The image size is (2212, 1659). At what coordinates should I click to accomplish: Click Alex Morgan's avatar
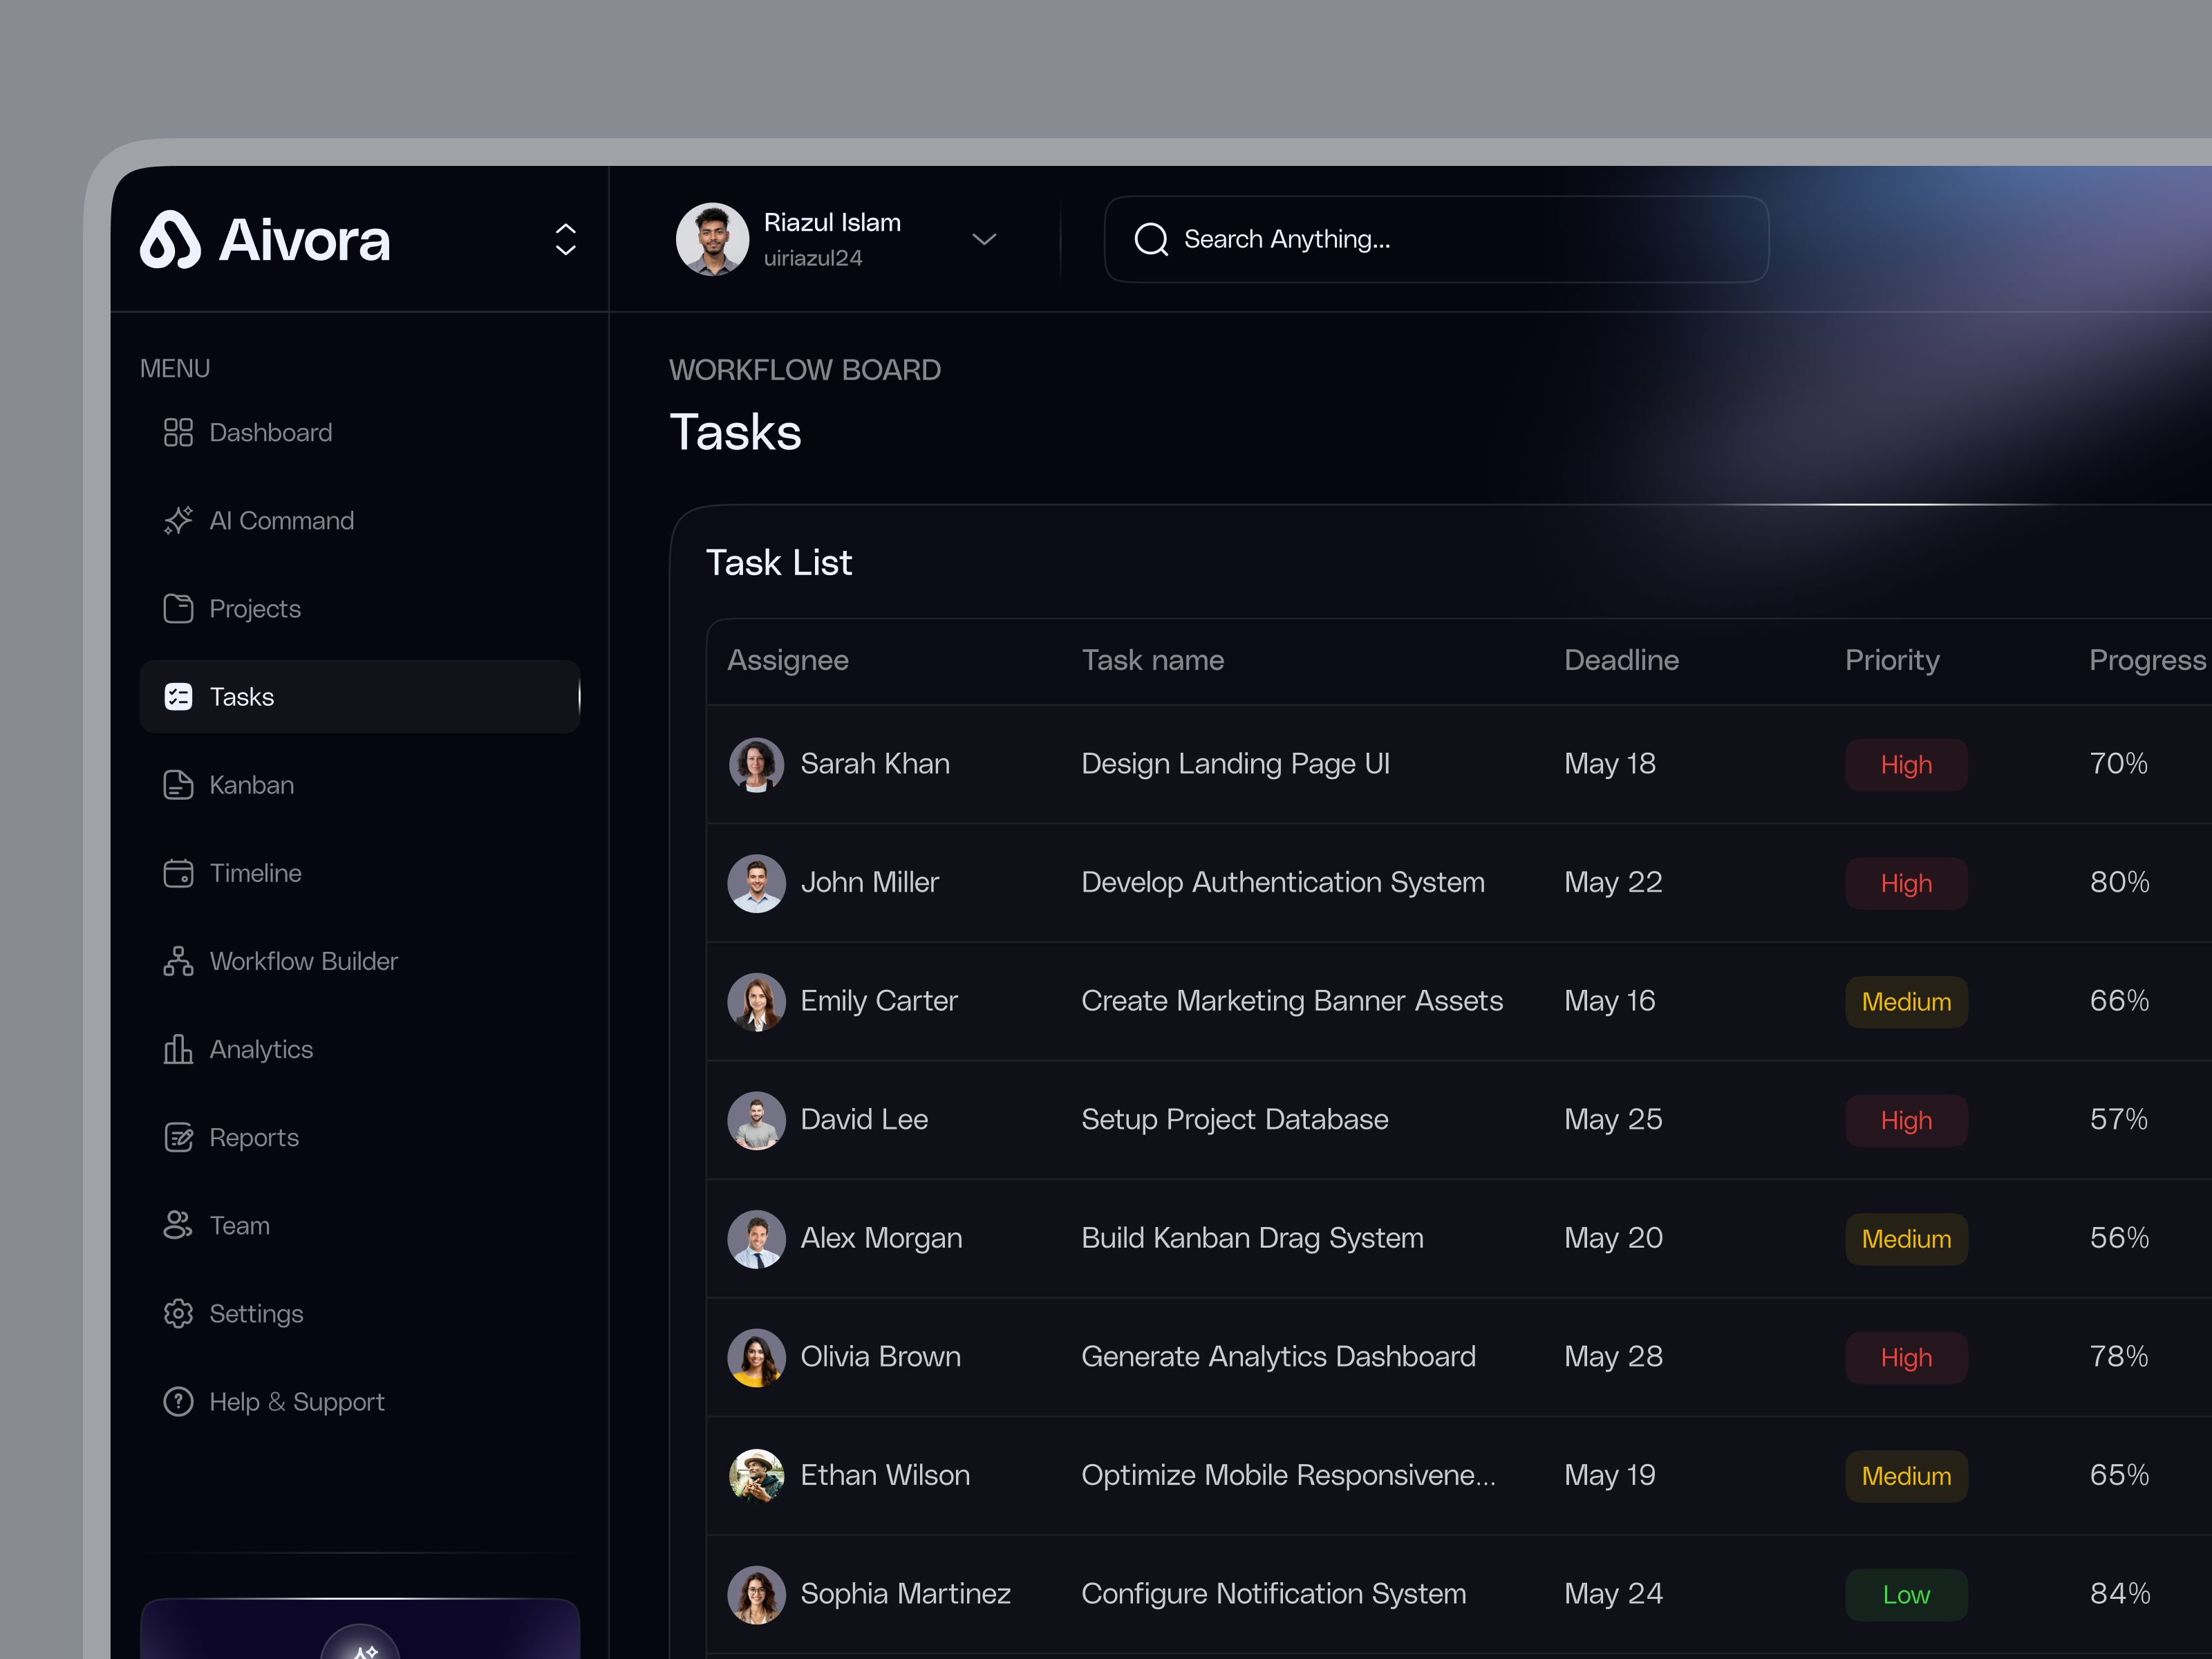point(756,1238)
